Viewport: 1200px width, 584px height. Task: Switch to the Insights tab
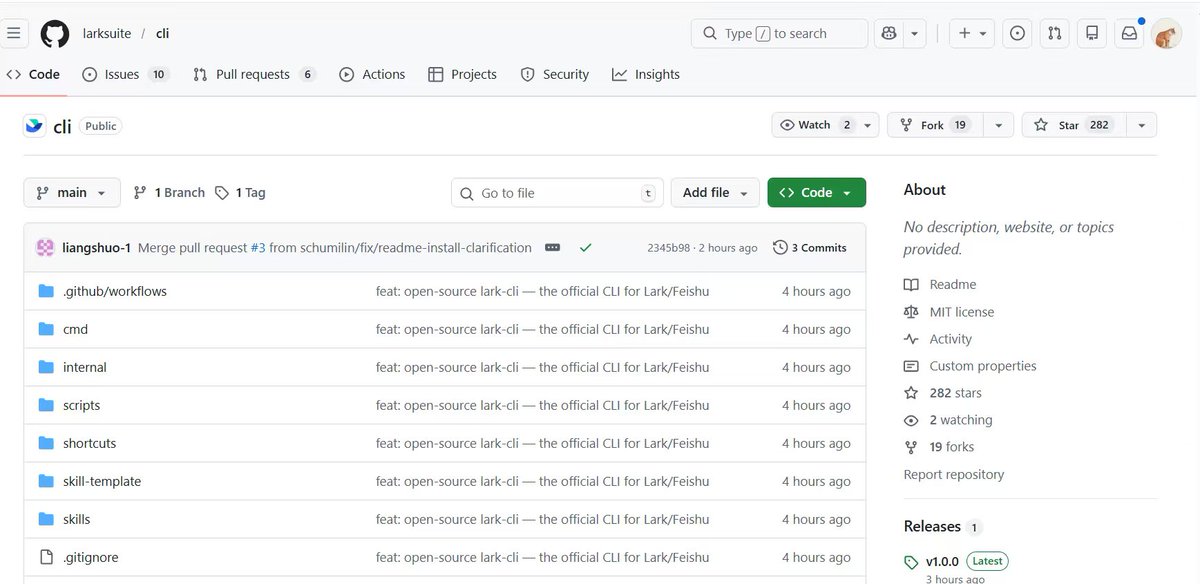[646, 74]
